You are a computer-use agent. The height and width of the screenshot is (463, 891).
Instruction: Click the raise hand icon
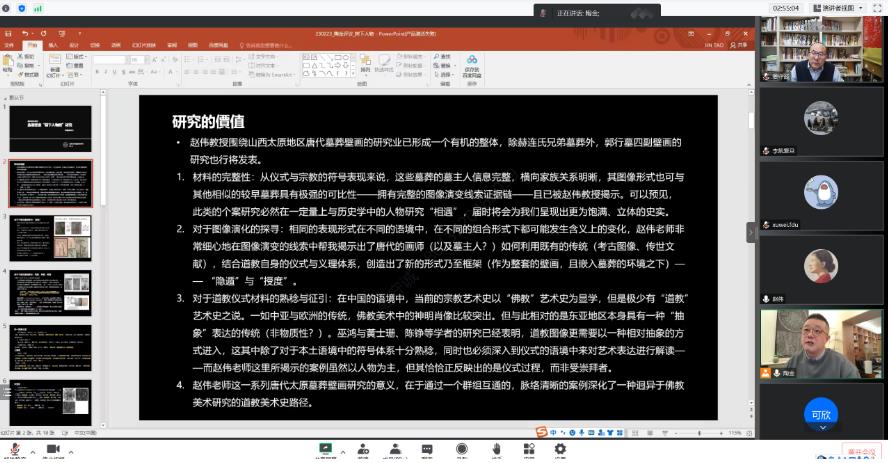pyautogui.click(x=497, y=449)
